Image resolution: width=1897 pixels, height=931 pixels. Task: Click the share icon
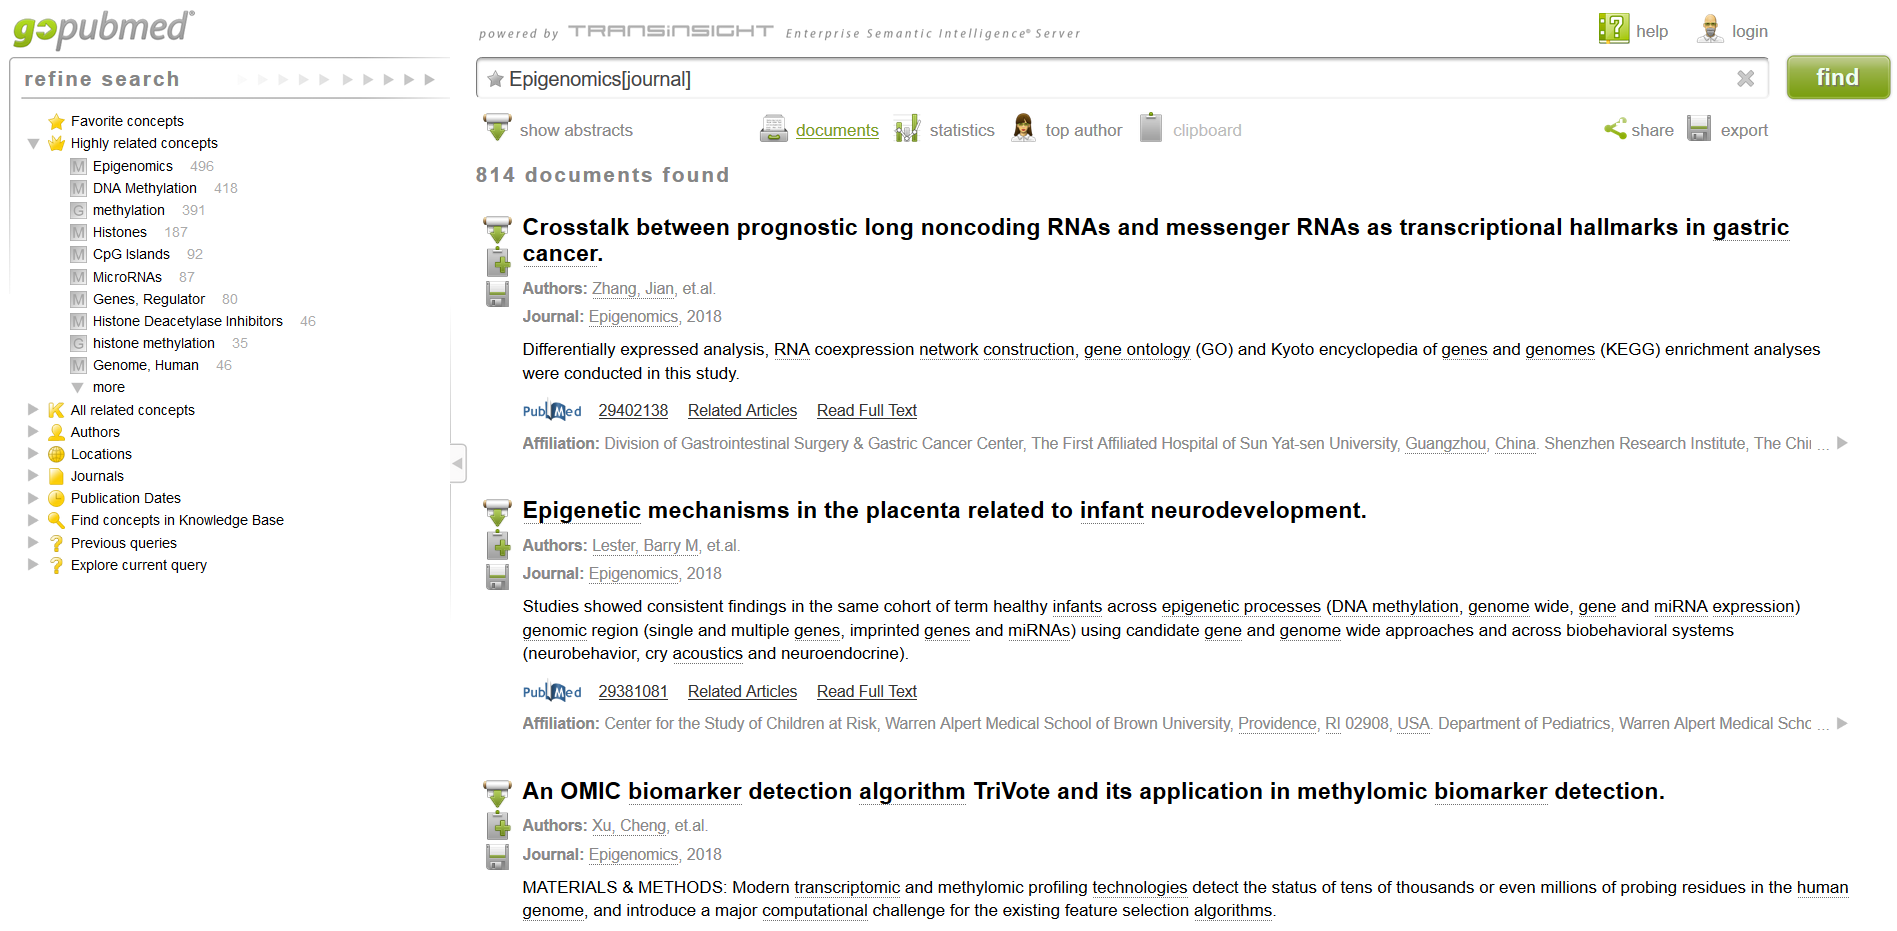coord(1615,129)
